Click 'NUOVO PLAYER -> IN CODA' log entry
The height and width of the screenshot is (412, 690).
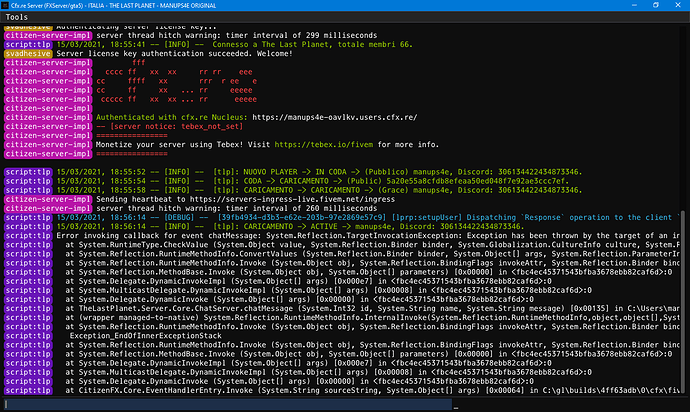click(x=319, y=172)
